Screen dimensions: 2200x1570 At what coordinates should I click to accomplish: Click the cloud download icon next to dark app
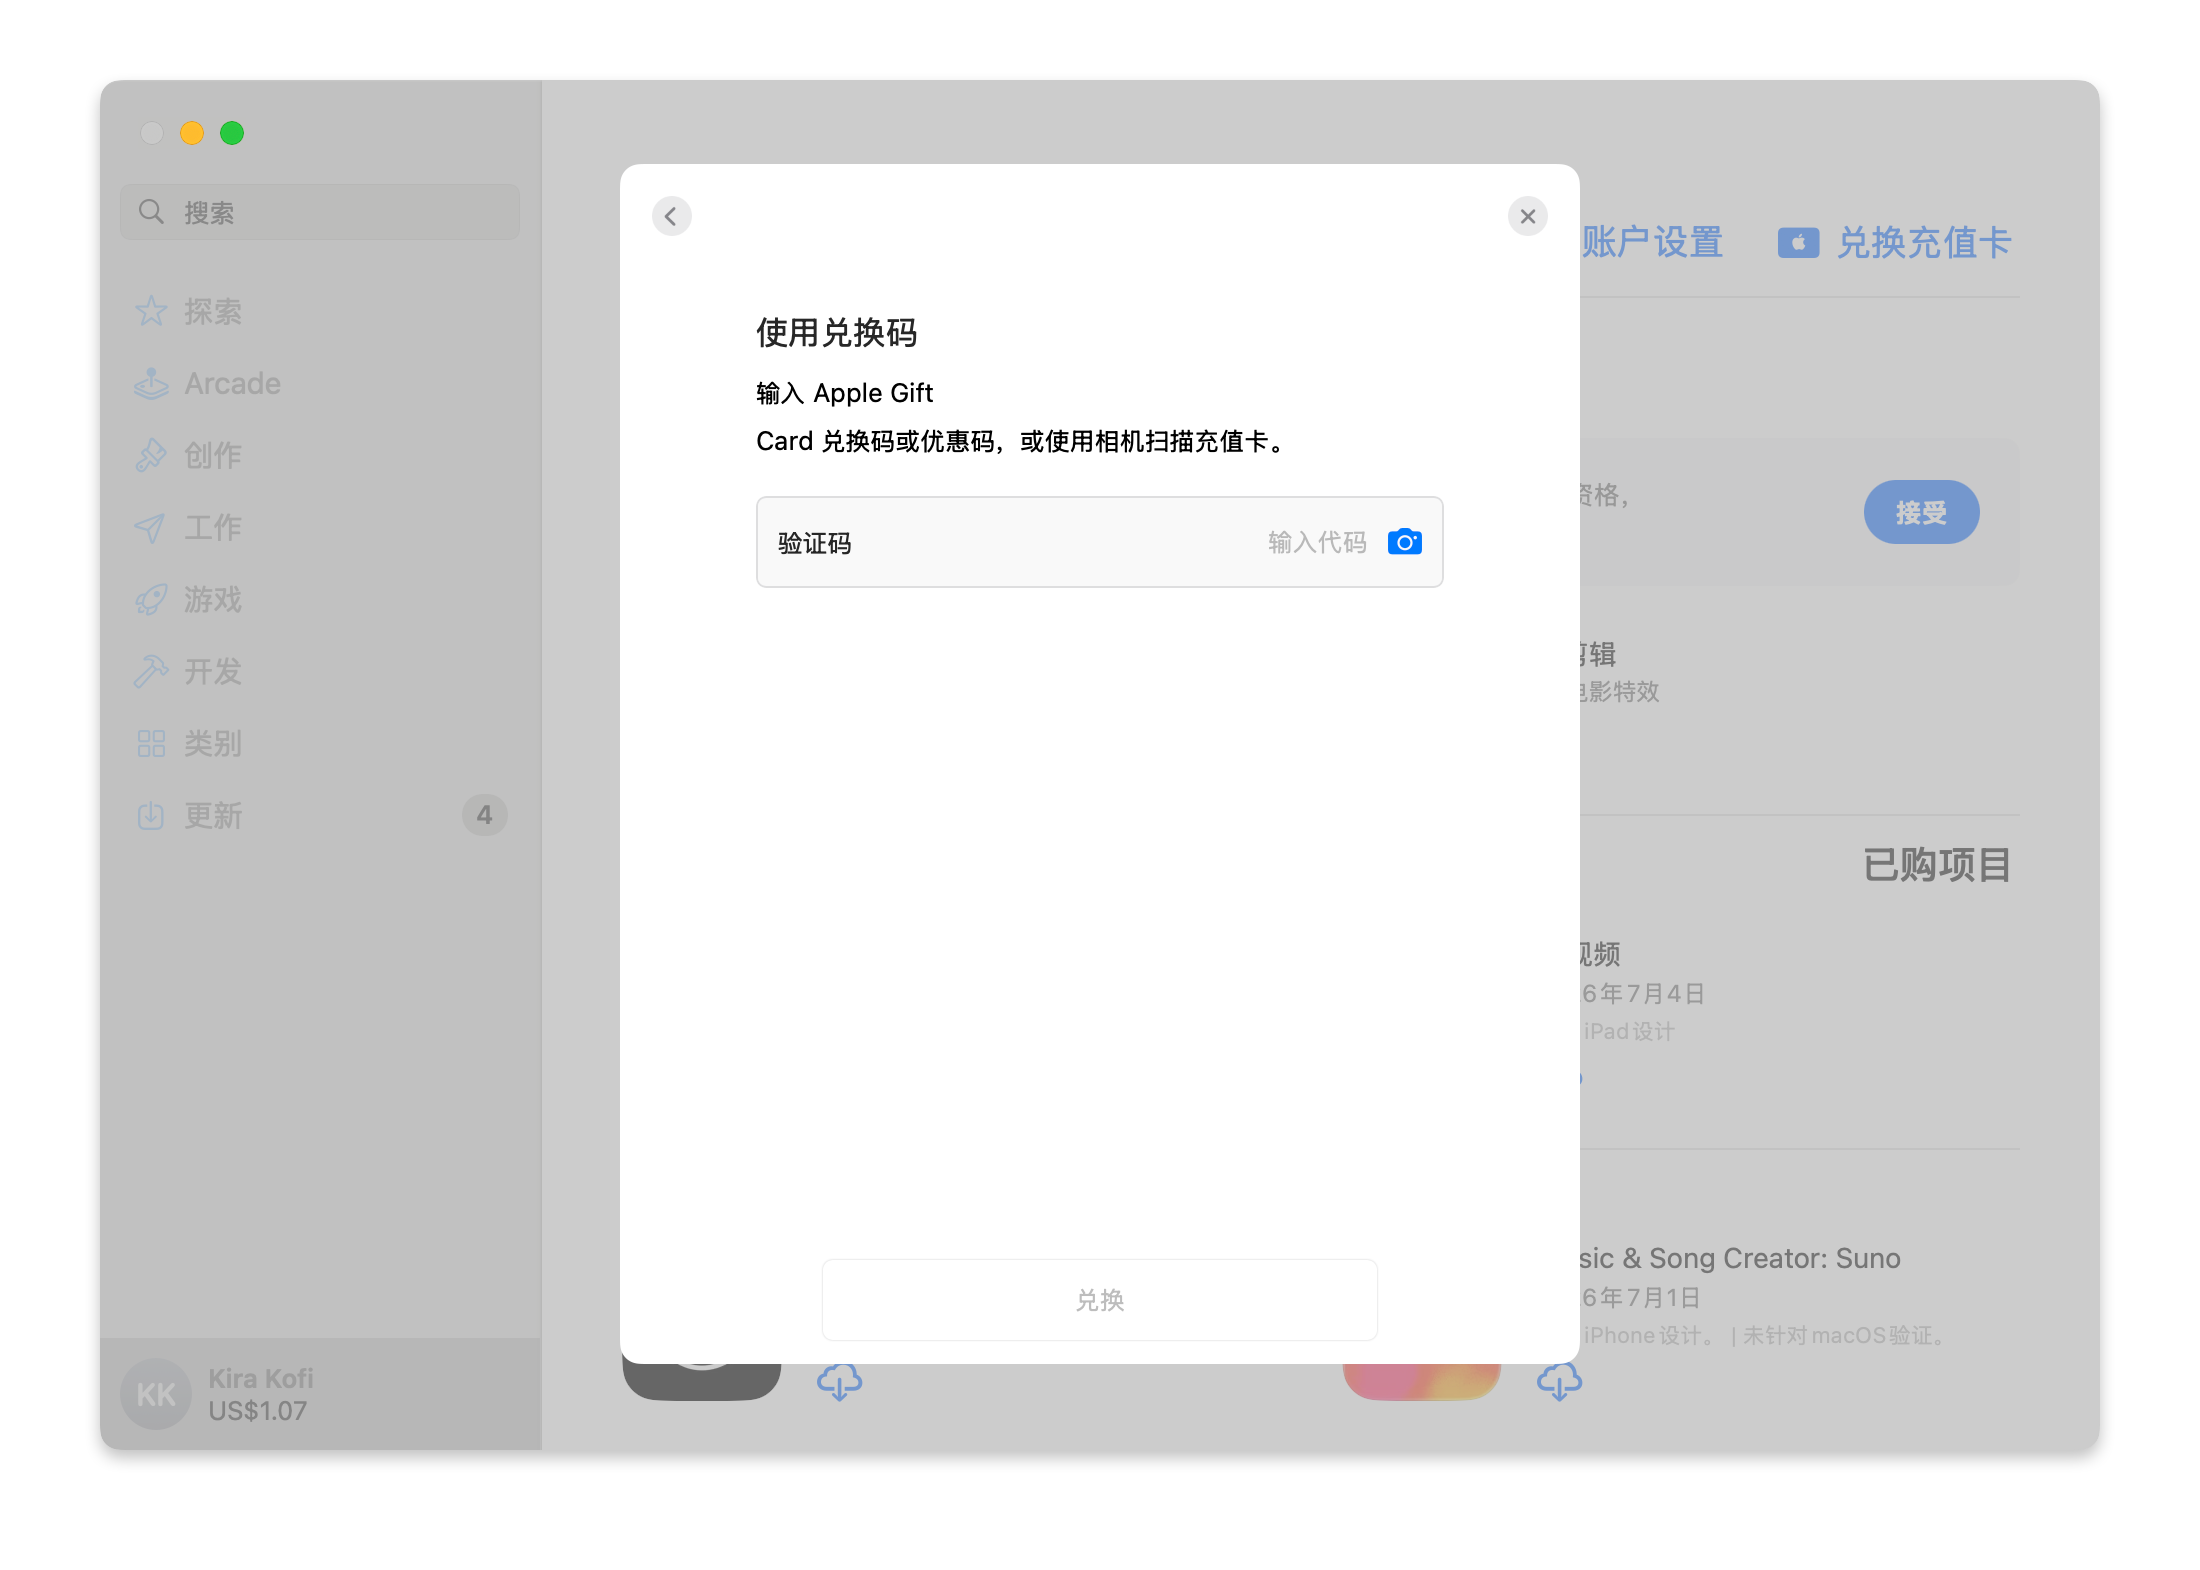pos(840,1382)
